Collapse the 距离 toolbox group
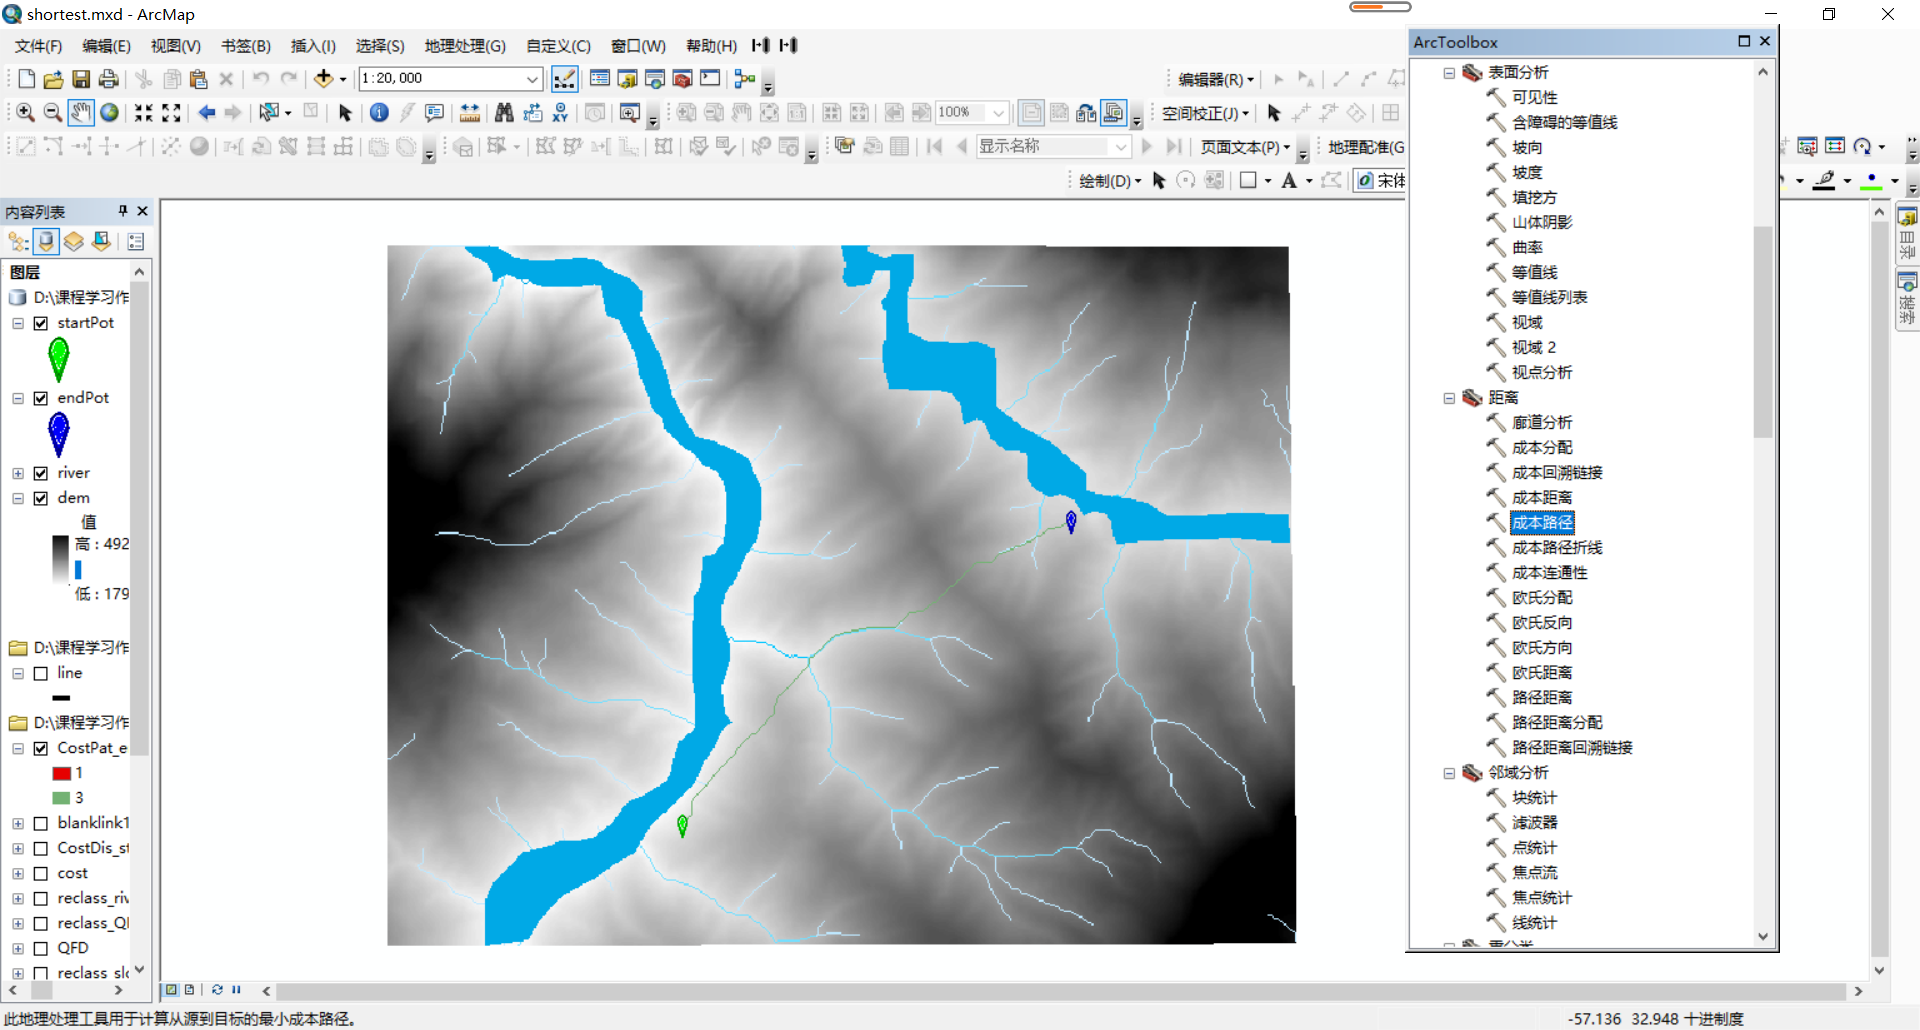1920x1030 pixels. (1449, 397)
